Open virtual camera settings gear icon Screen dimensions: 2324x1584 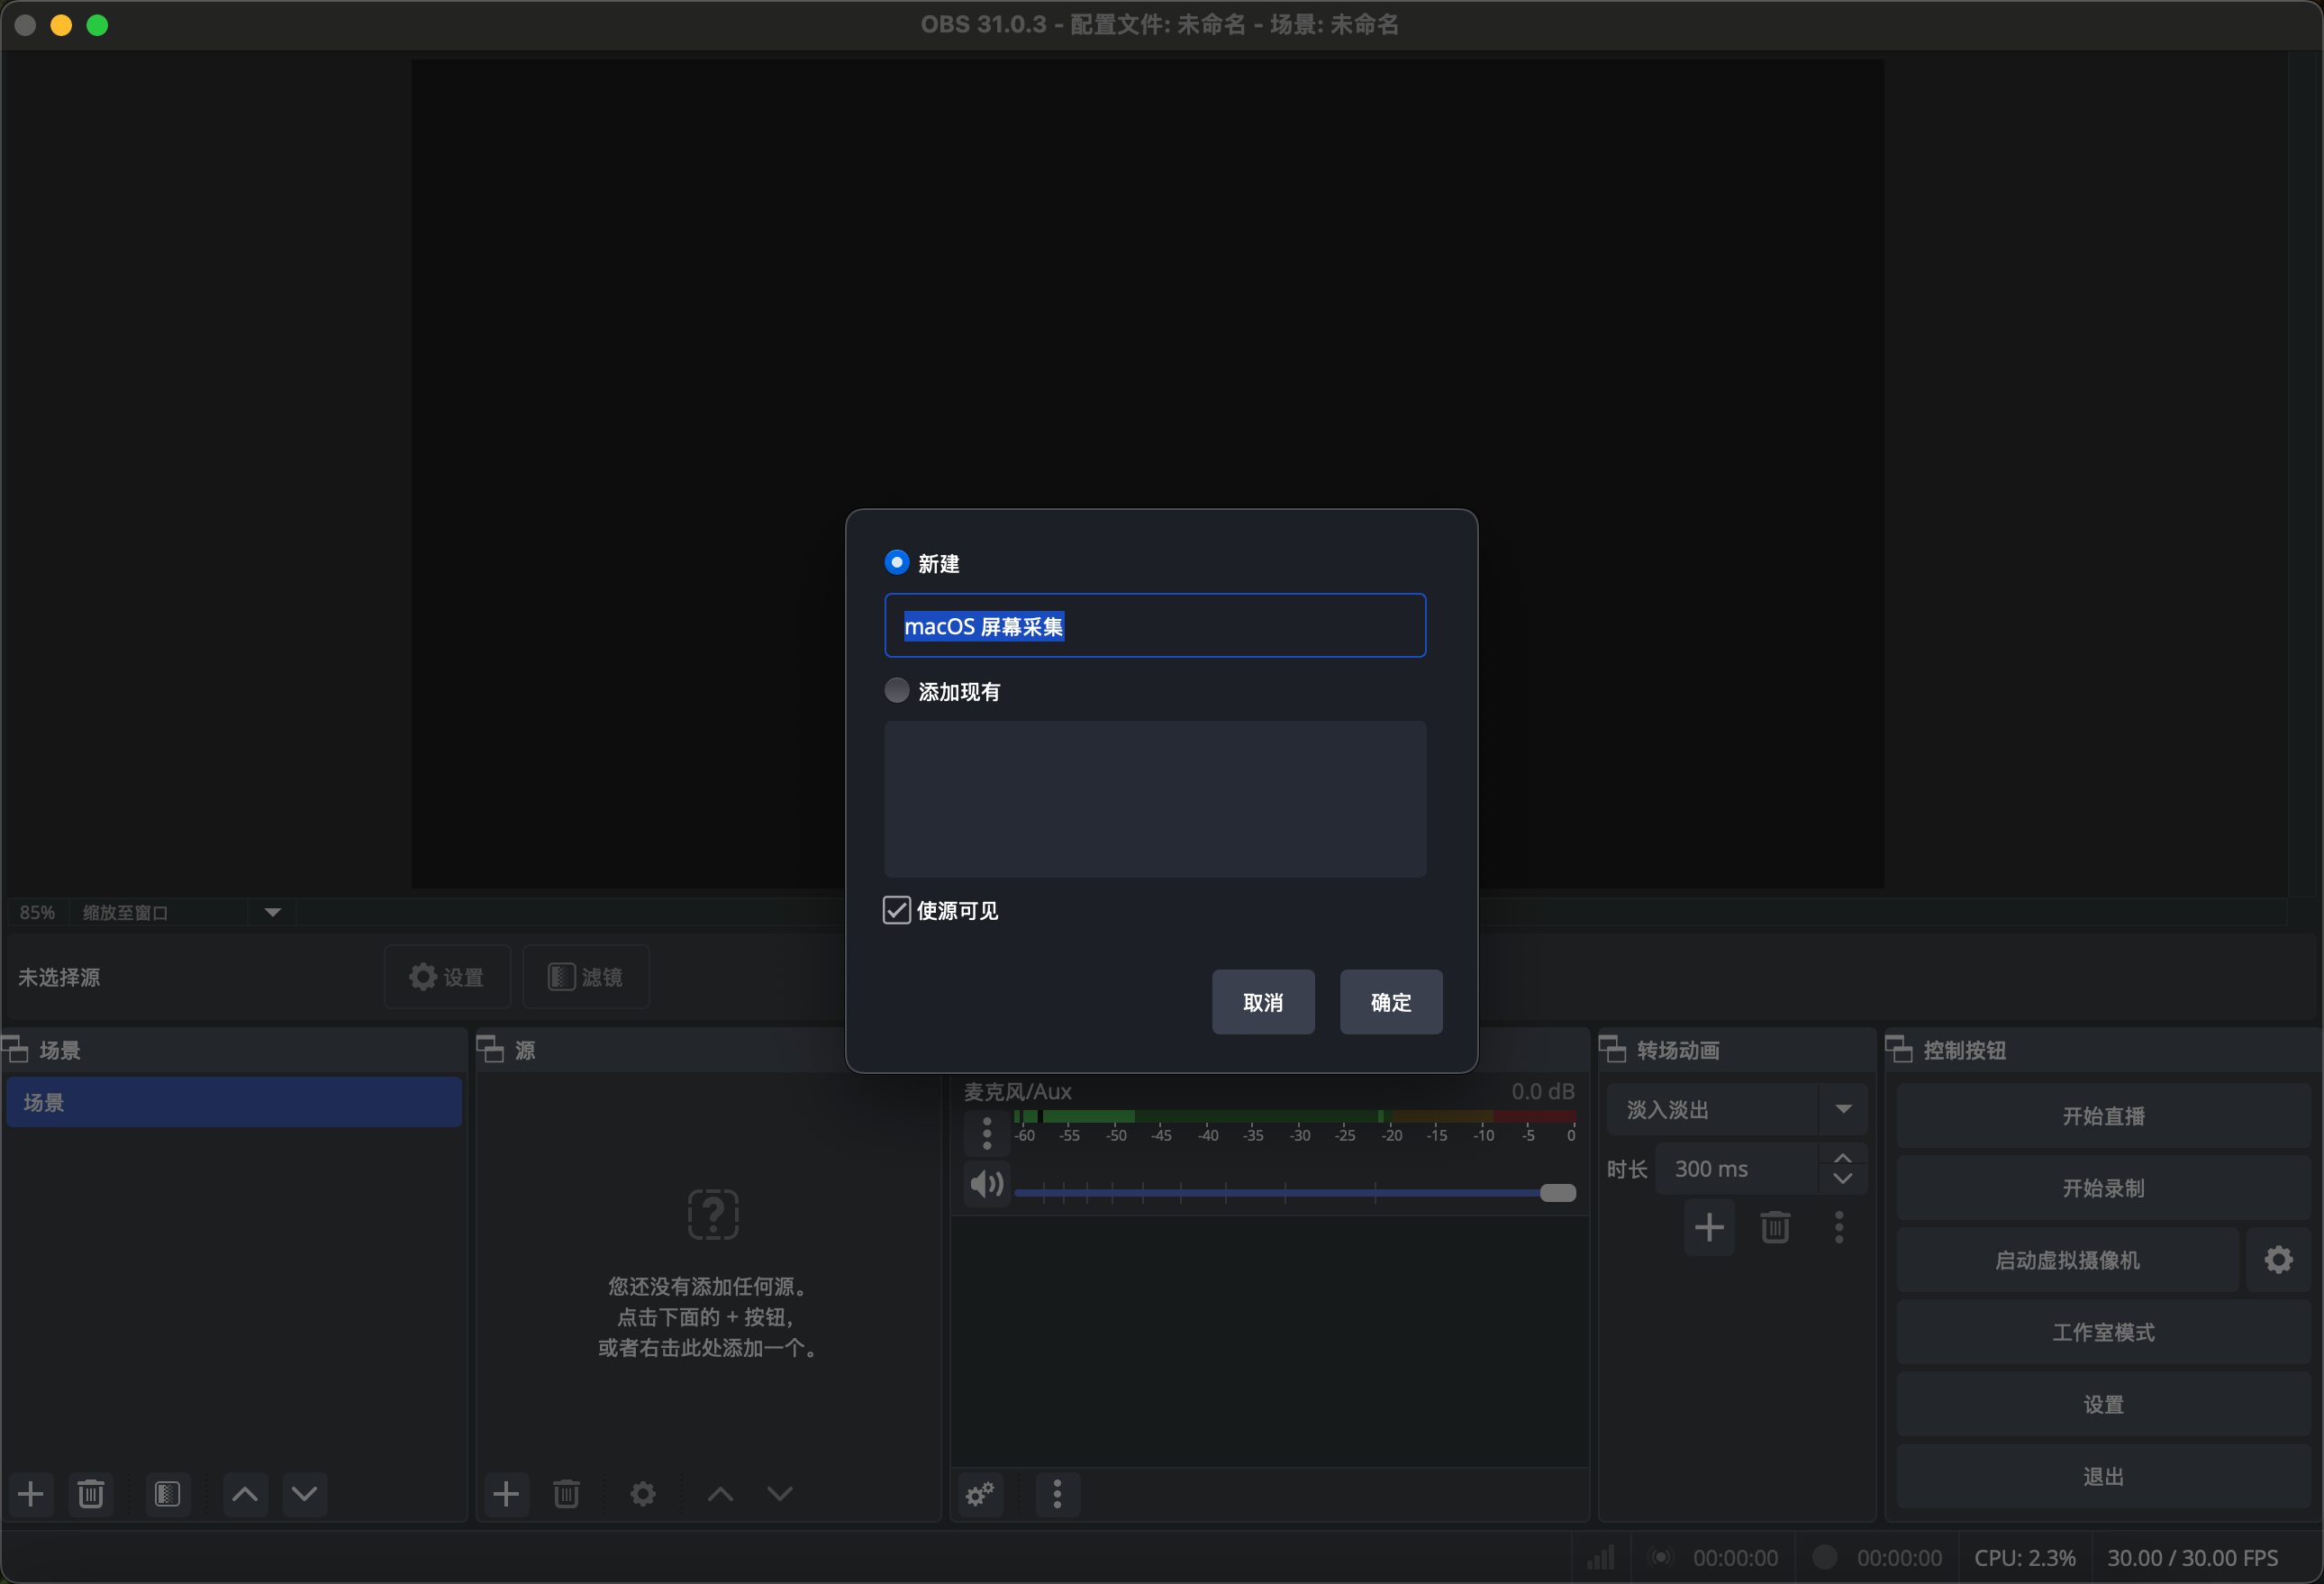click(2278, 1260)
